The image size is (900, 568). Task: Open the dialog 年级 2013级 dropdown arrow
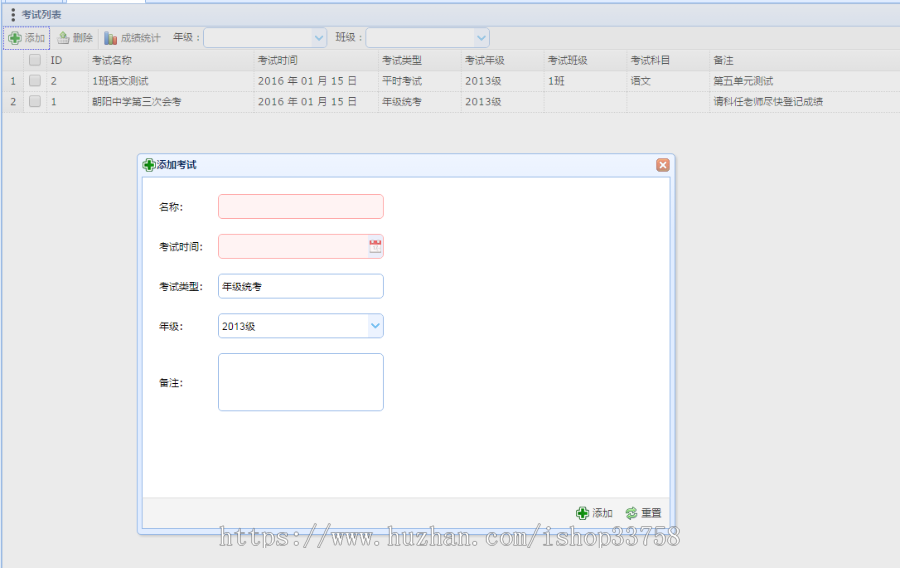tap(375, 326)
